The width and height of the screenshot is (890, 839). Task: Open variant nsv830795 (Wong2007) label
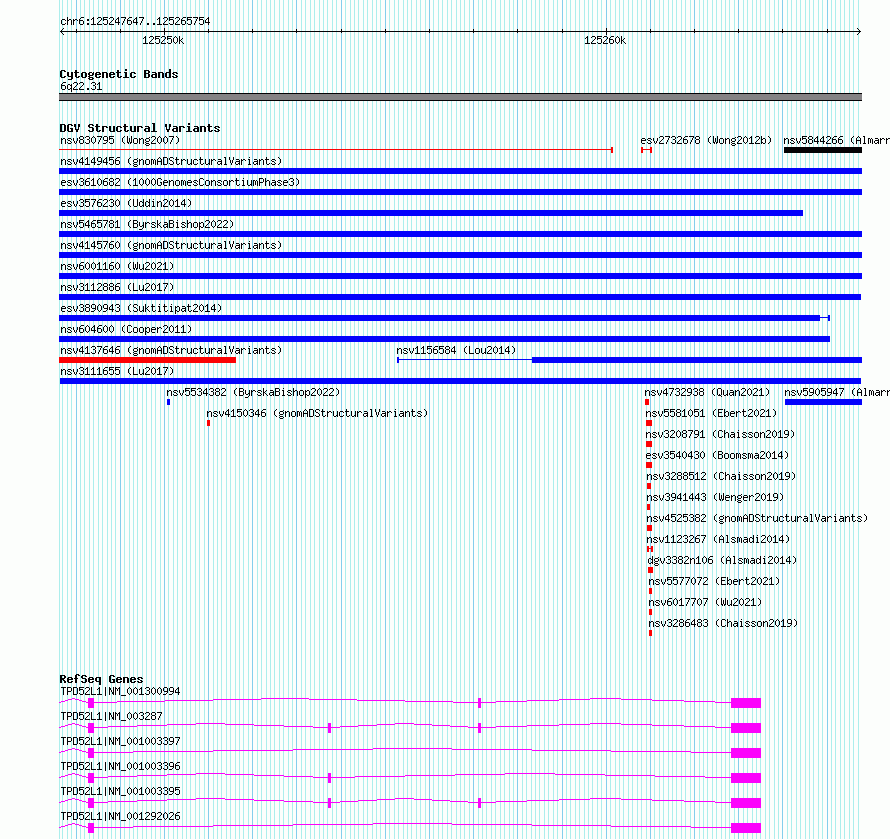click(x=120, y=140)
